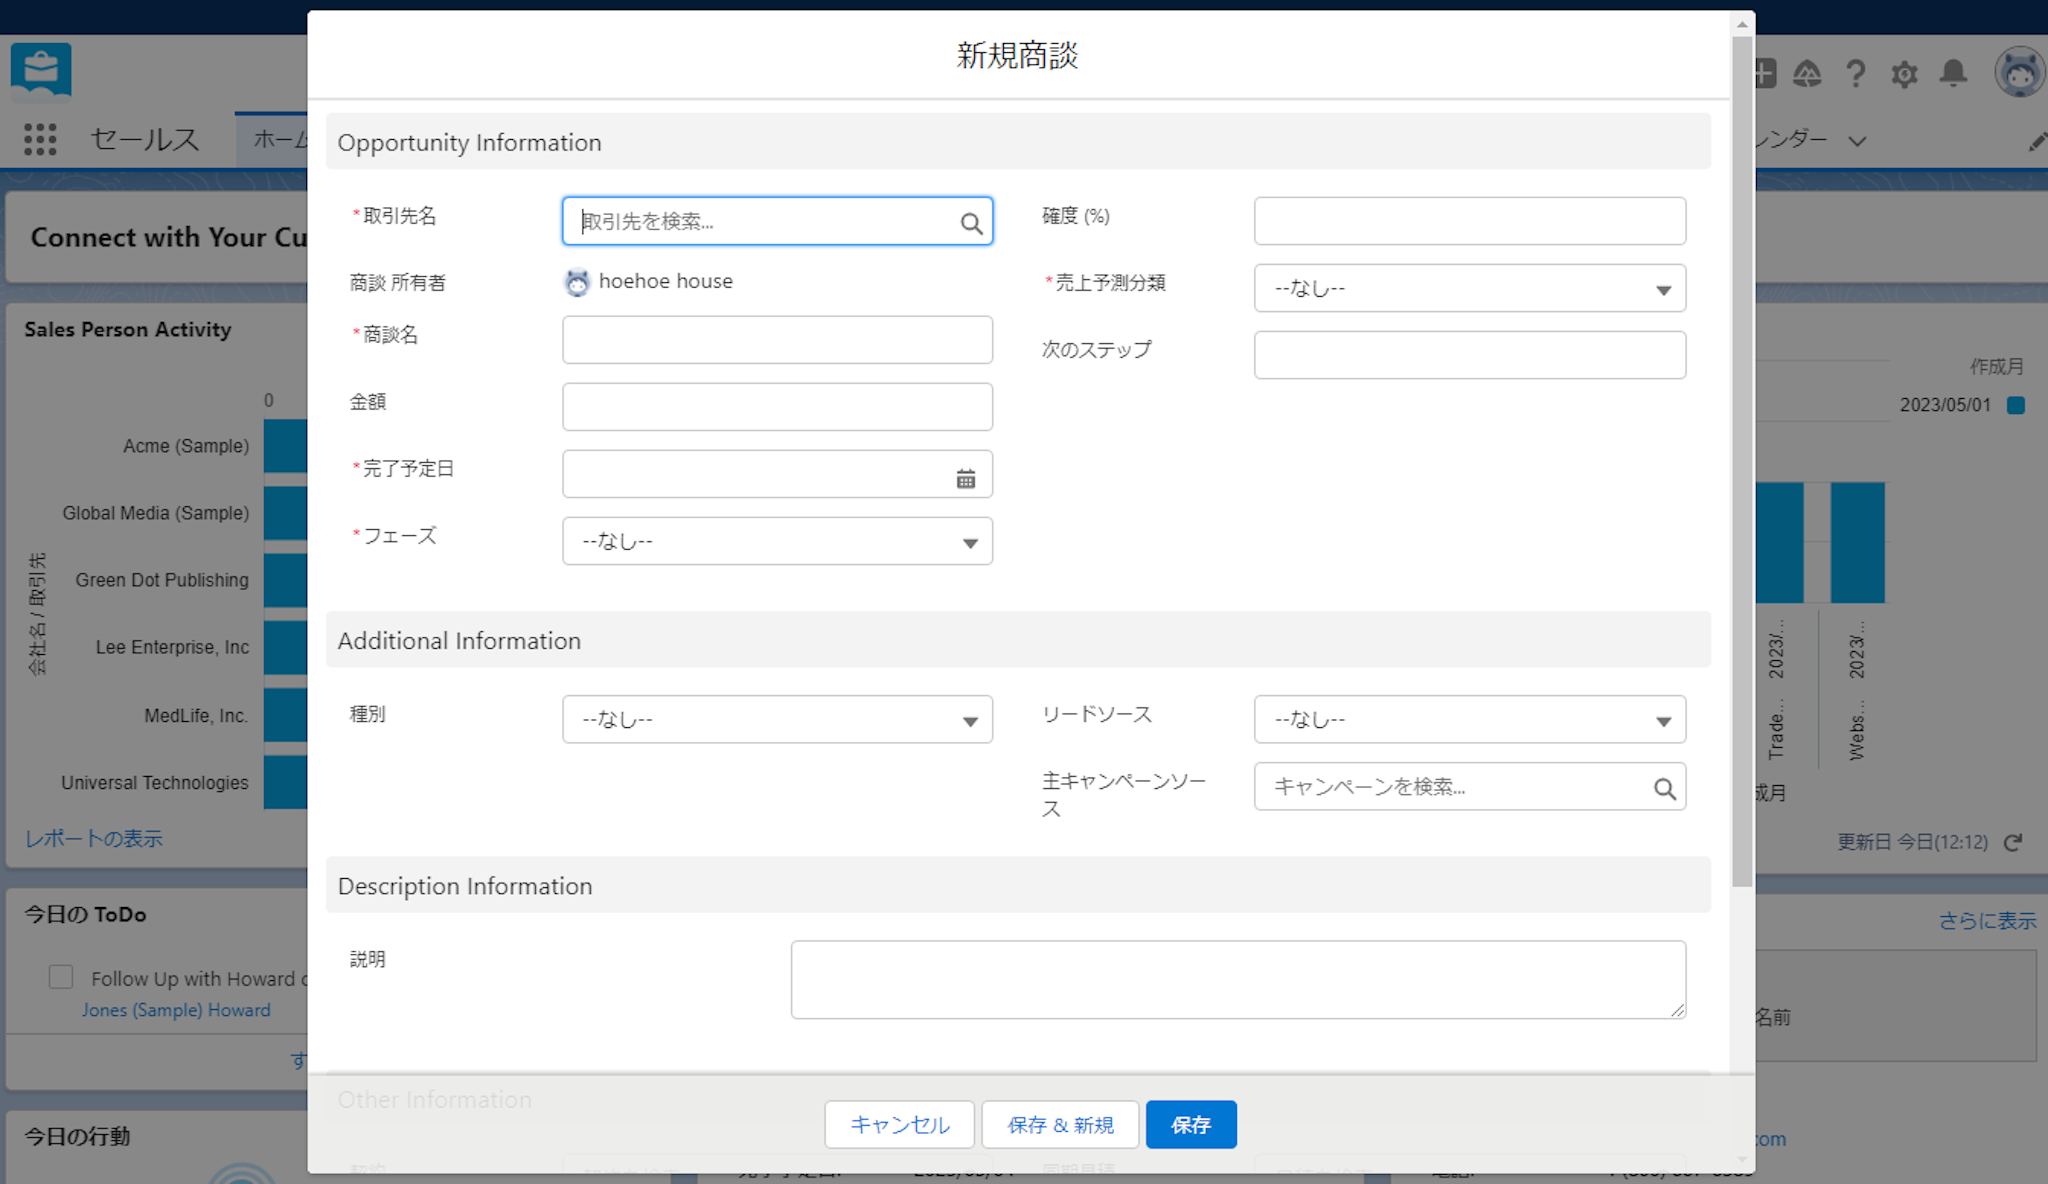Open the setup gear icon
Viewport: 2048px width, 1184px height.
point(1904,74)
